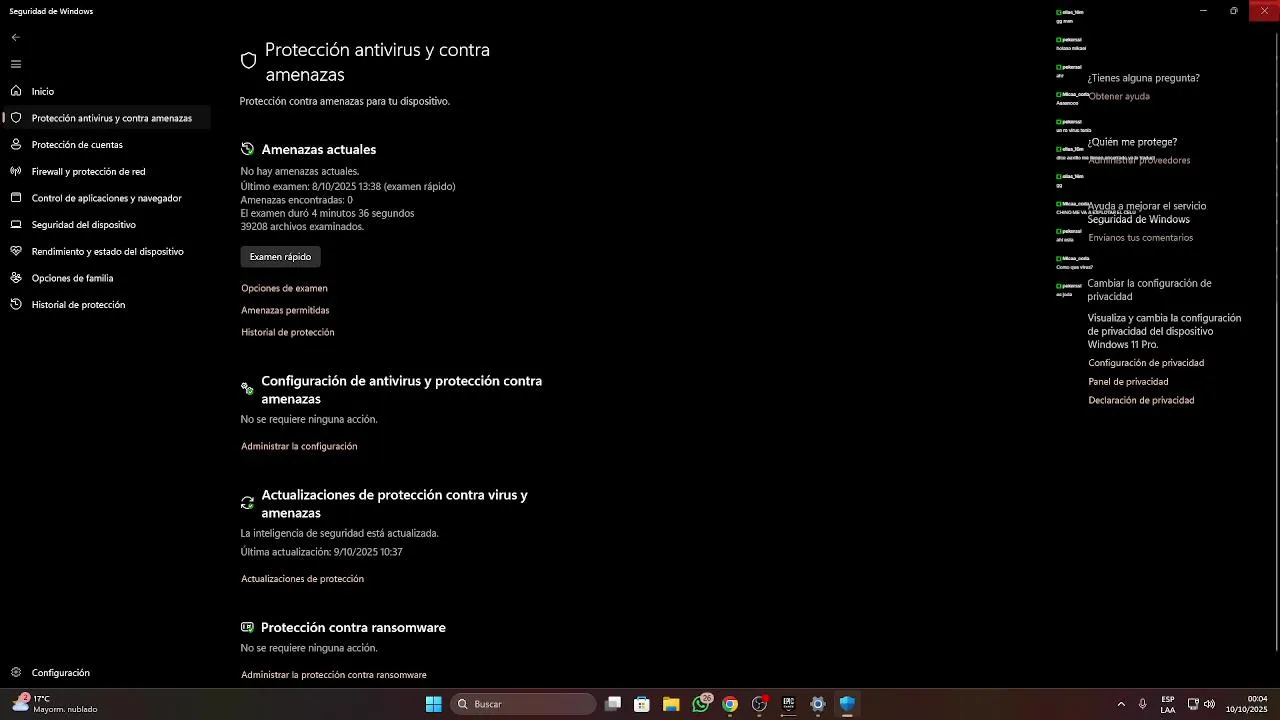
Task: Open Declaración de privacidad link
Action: pos(1141,400)
